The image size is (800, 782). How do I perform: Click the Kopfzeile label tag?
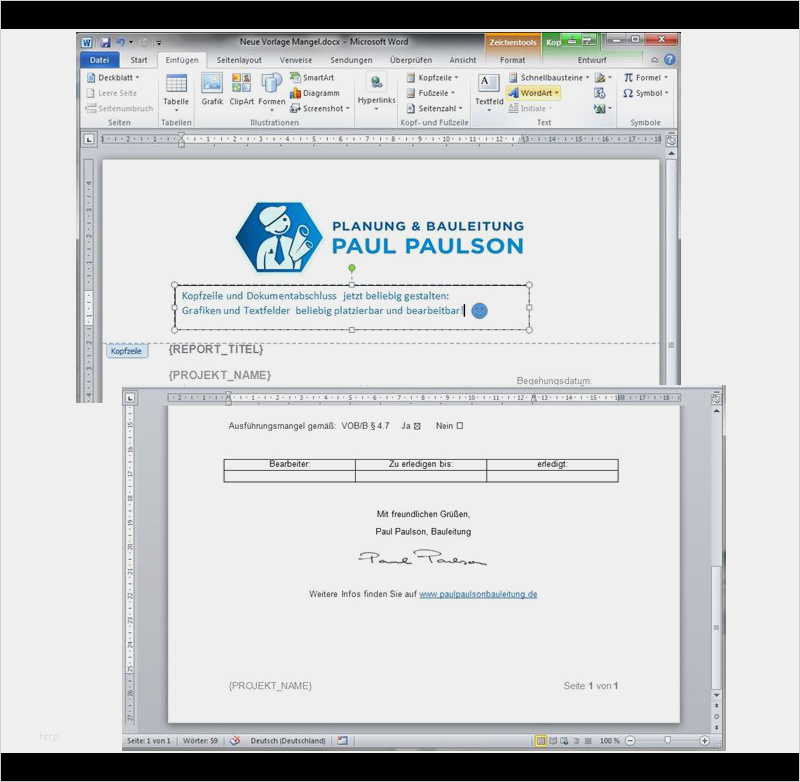point(127,351)
